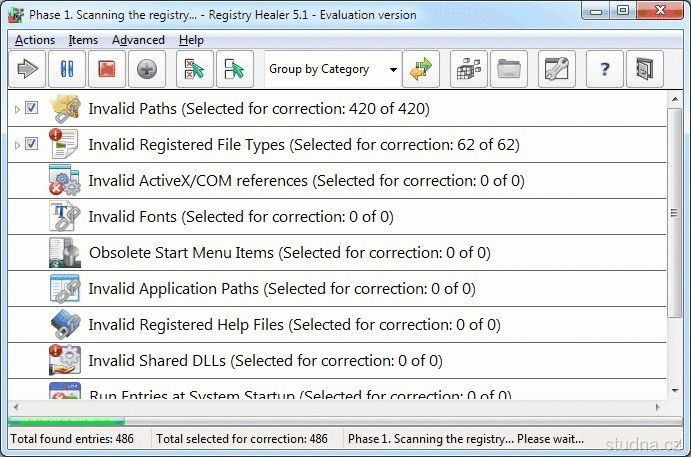Expand the Invalid Paths category

coord(16,108)
